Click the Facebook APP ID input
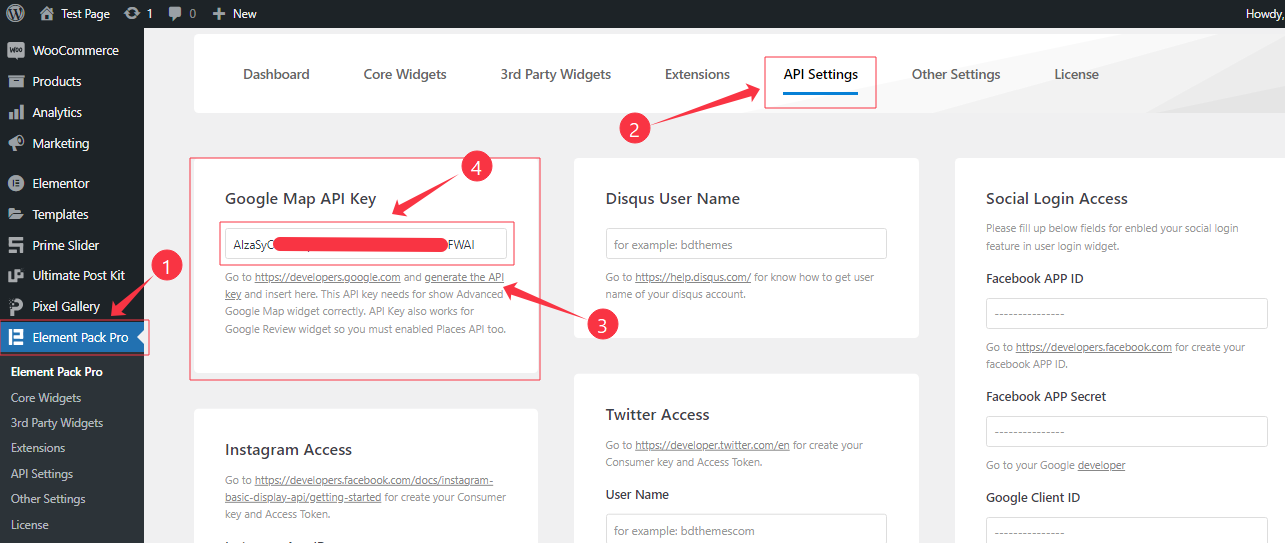The image size is (1285, 543). click(1126, 313)
